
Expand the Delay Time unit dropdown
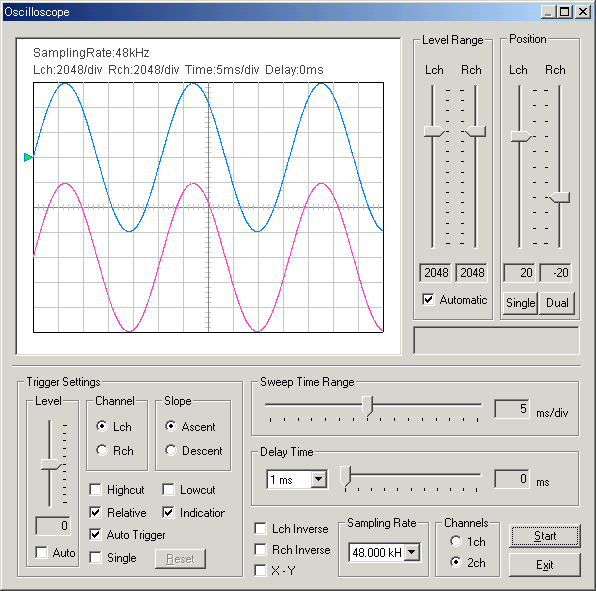pyautogui.click(x=319, y=480)
